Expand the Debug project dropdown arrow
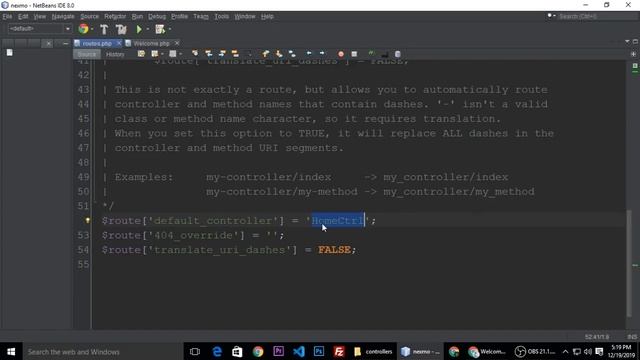Viewport: 640px width, 360px height. click(x=170, y=29)
